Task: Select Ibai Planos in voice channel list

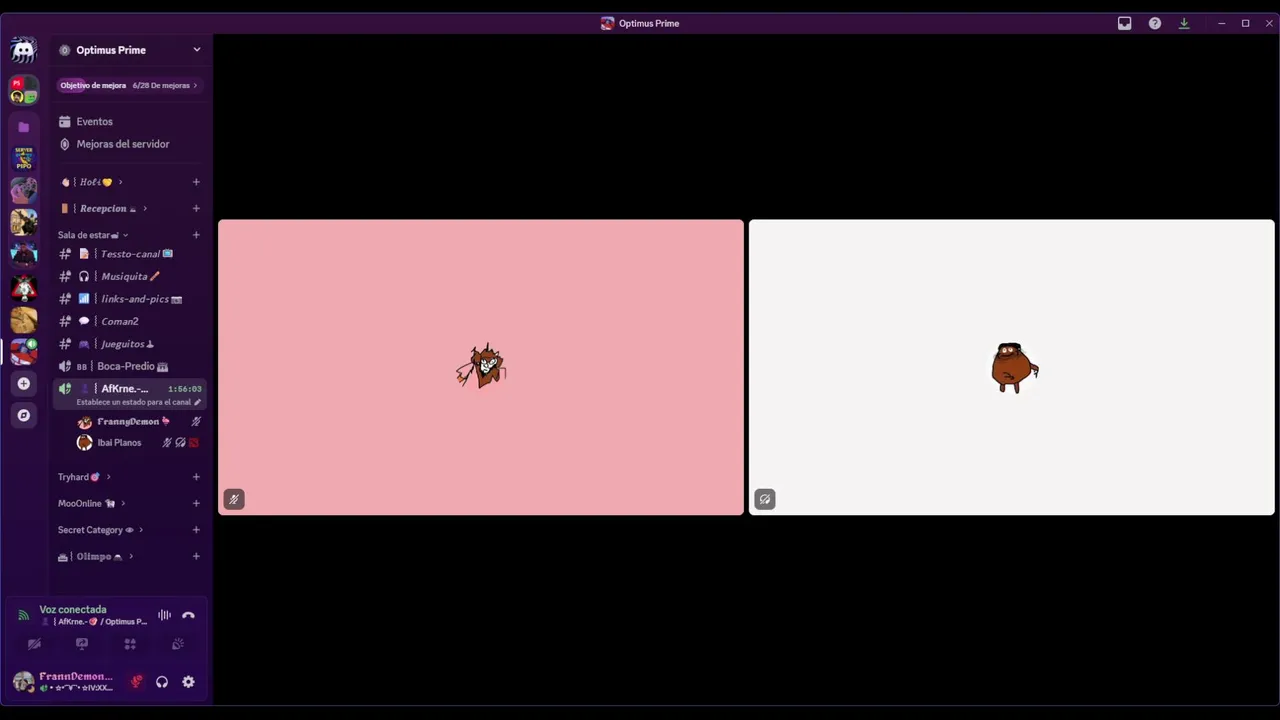Action: click(x=140, y=442)
